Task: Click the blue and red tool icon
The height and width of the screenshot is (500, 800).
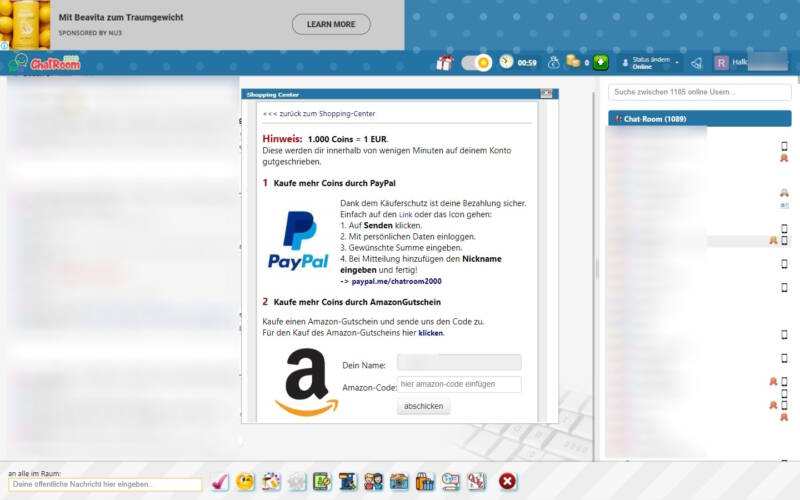Action: point(348,481)
